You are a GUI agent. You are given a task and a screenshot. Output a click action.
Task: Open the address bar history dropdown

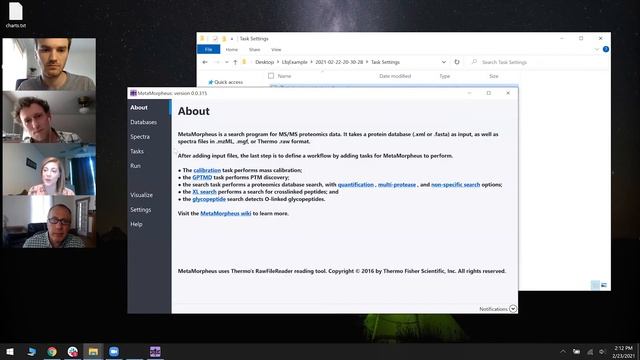coord(444,62)
